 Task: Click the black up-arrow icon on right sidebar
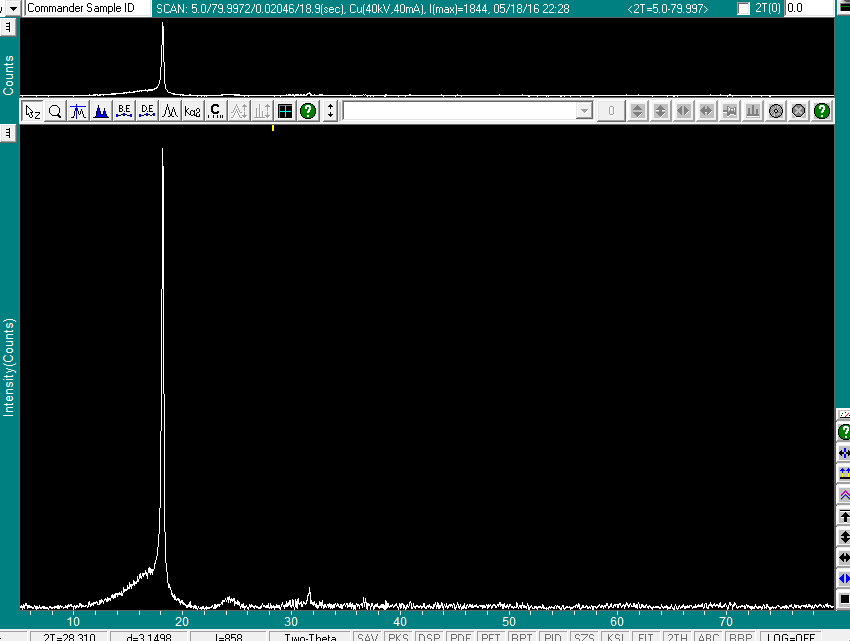point(844,517)
